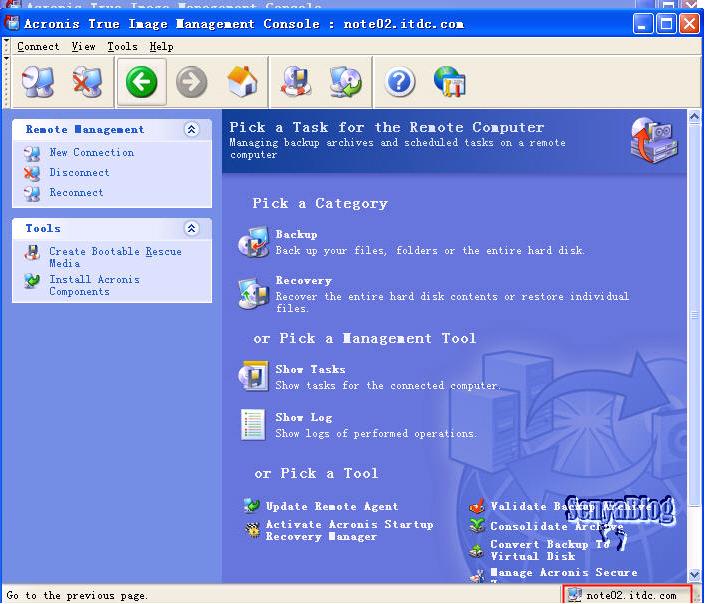
Task: Click Validate Backup Archive link
Action: (570, 506)
